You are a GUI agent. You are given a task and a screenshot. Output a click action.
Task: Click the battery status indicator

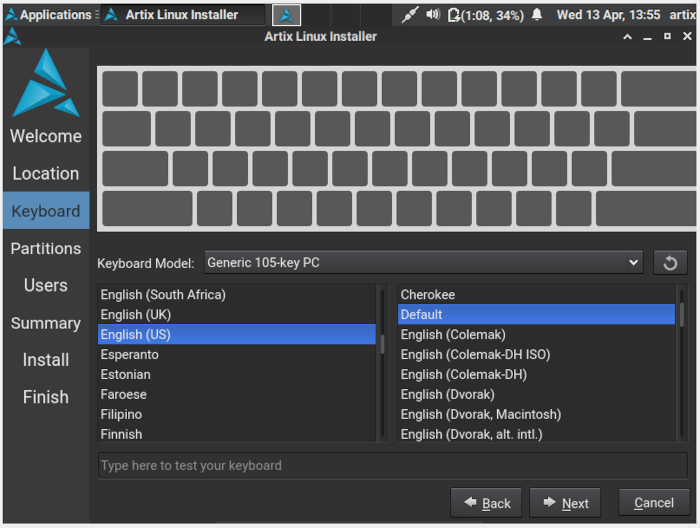(486, 15)
